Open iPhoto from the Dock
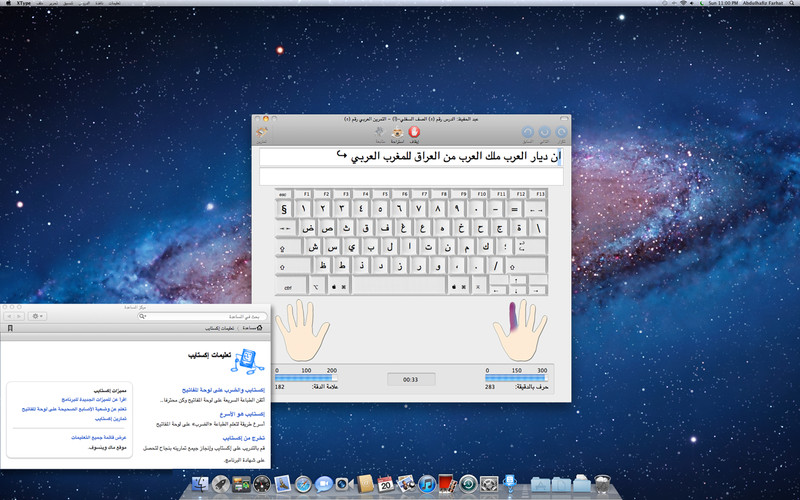Image resolution: width=800 pixels, height=500 pixels. (x=406, y=484)
